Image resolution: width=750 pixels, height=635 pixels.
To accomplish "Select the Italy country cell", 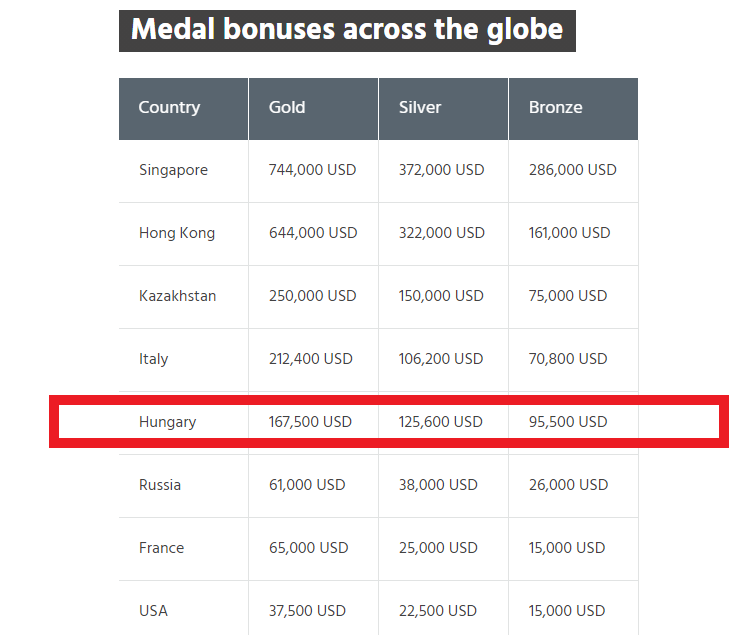I will coord(184,360).
